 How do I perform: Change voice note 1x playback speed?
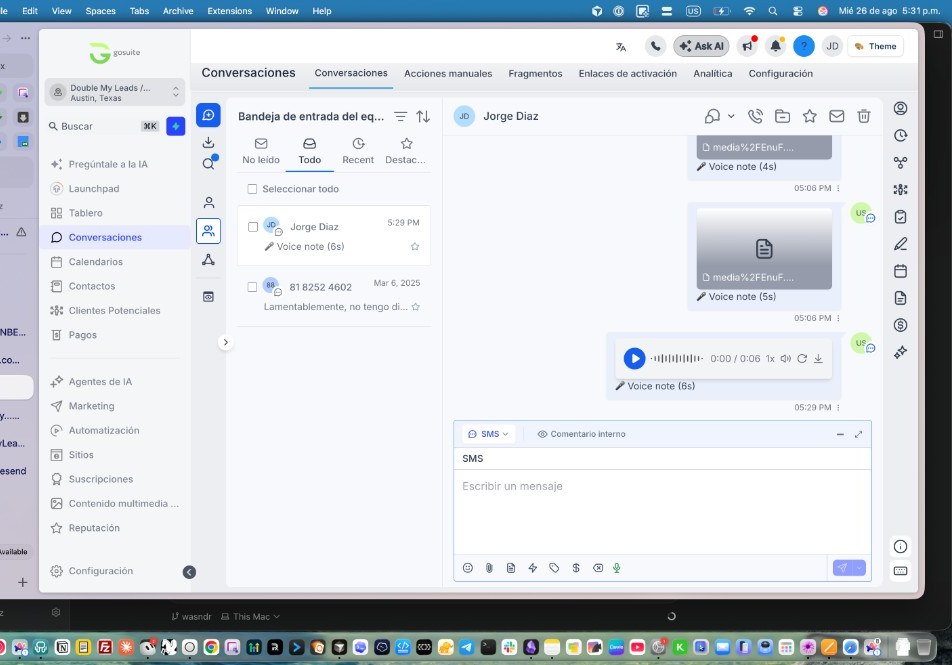[770, 359]
